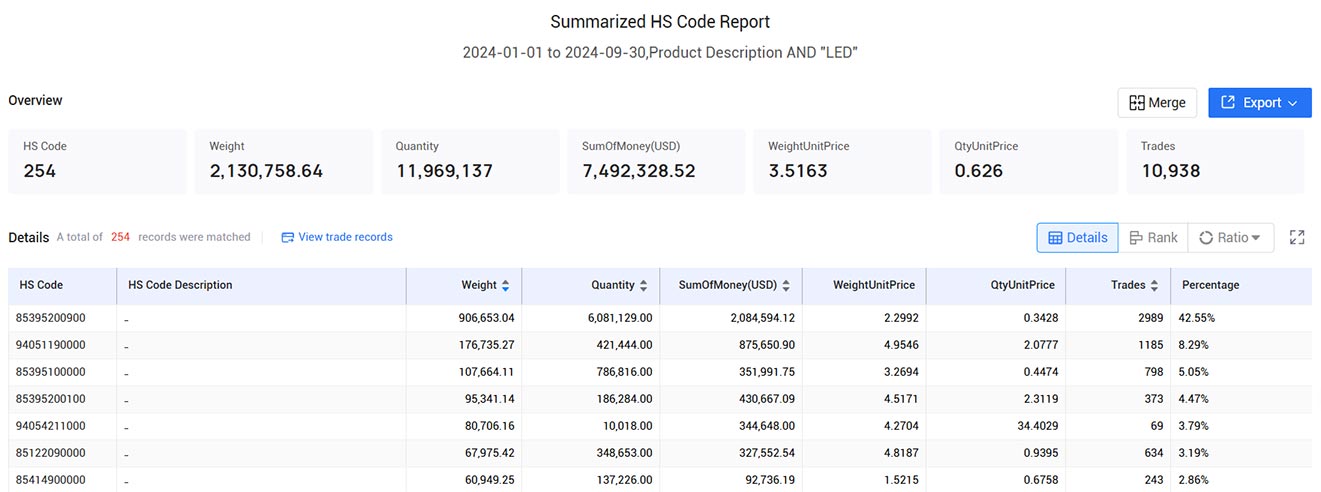This screenshot has width=1321, height=492.
Task: Click HS Code Description column header
Action: point(261,285)
